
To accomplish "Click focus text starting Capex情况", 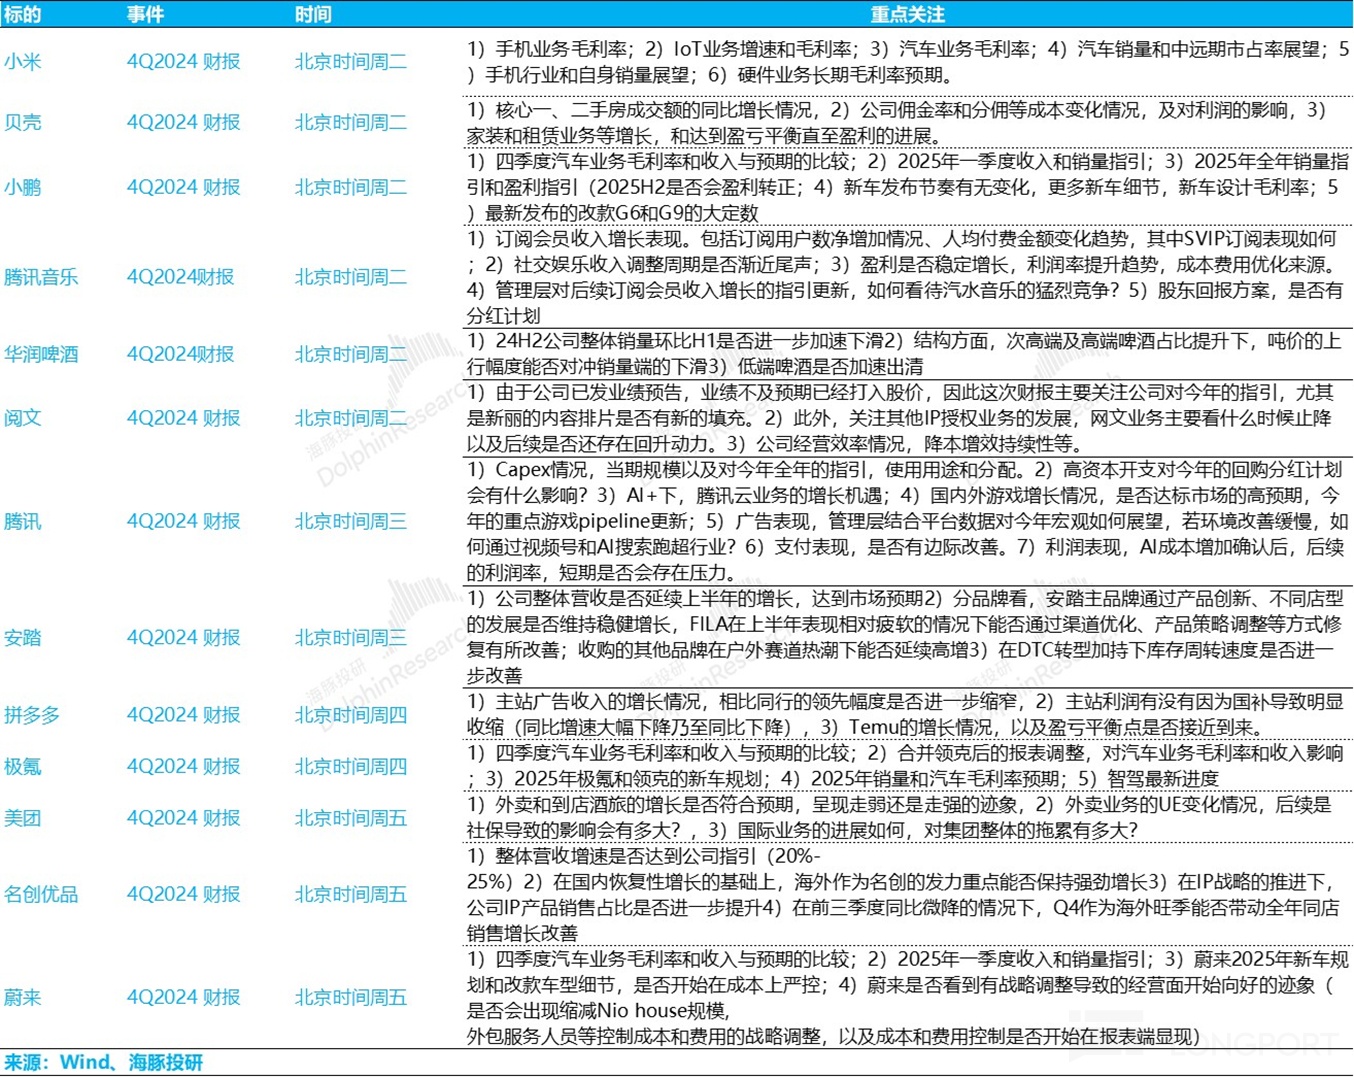I will coord(908,521).
